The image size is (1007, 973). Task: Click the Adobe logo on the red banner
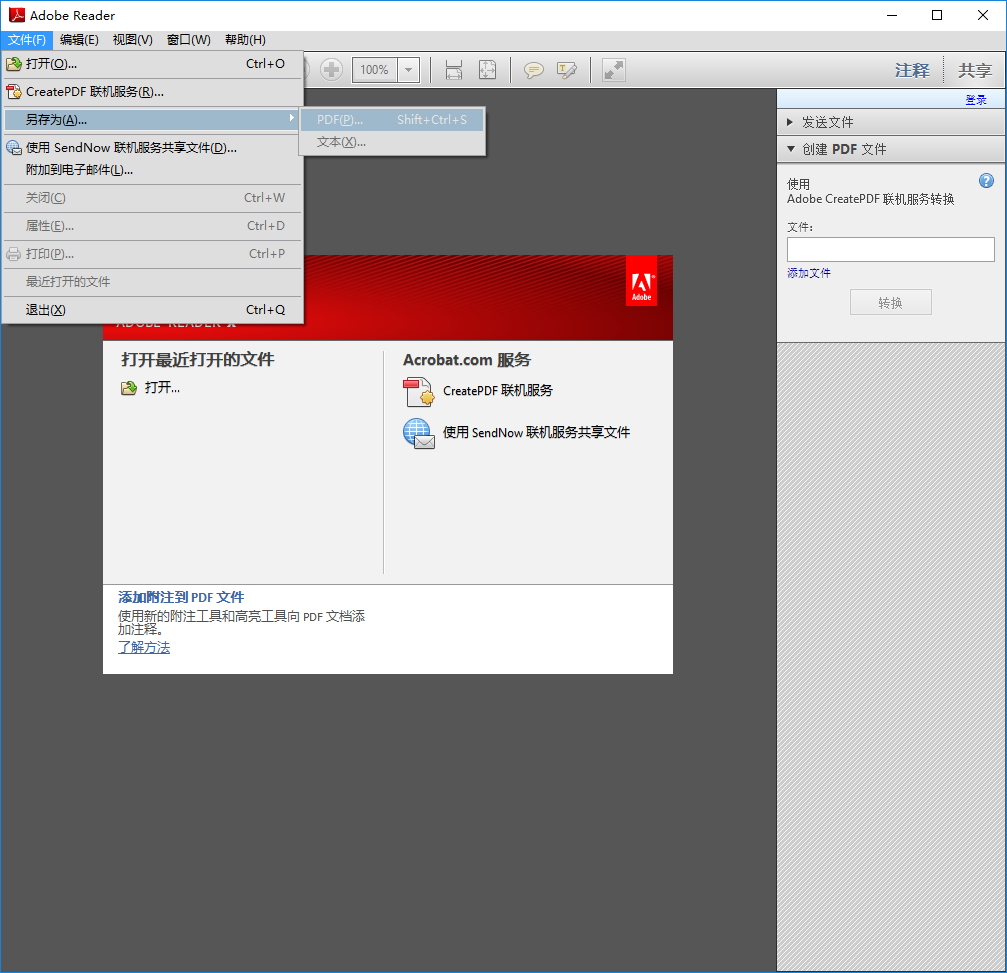coord(642,281)
